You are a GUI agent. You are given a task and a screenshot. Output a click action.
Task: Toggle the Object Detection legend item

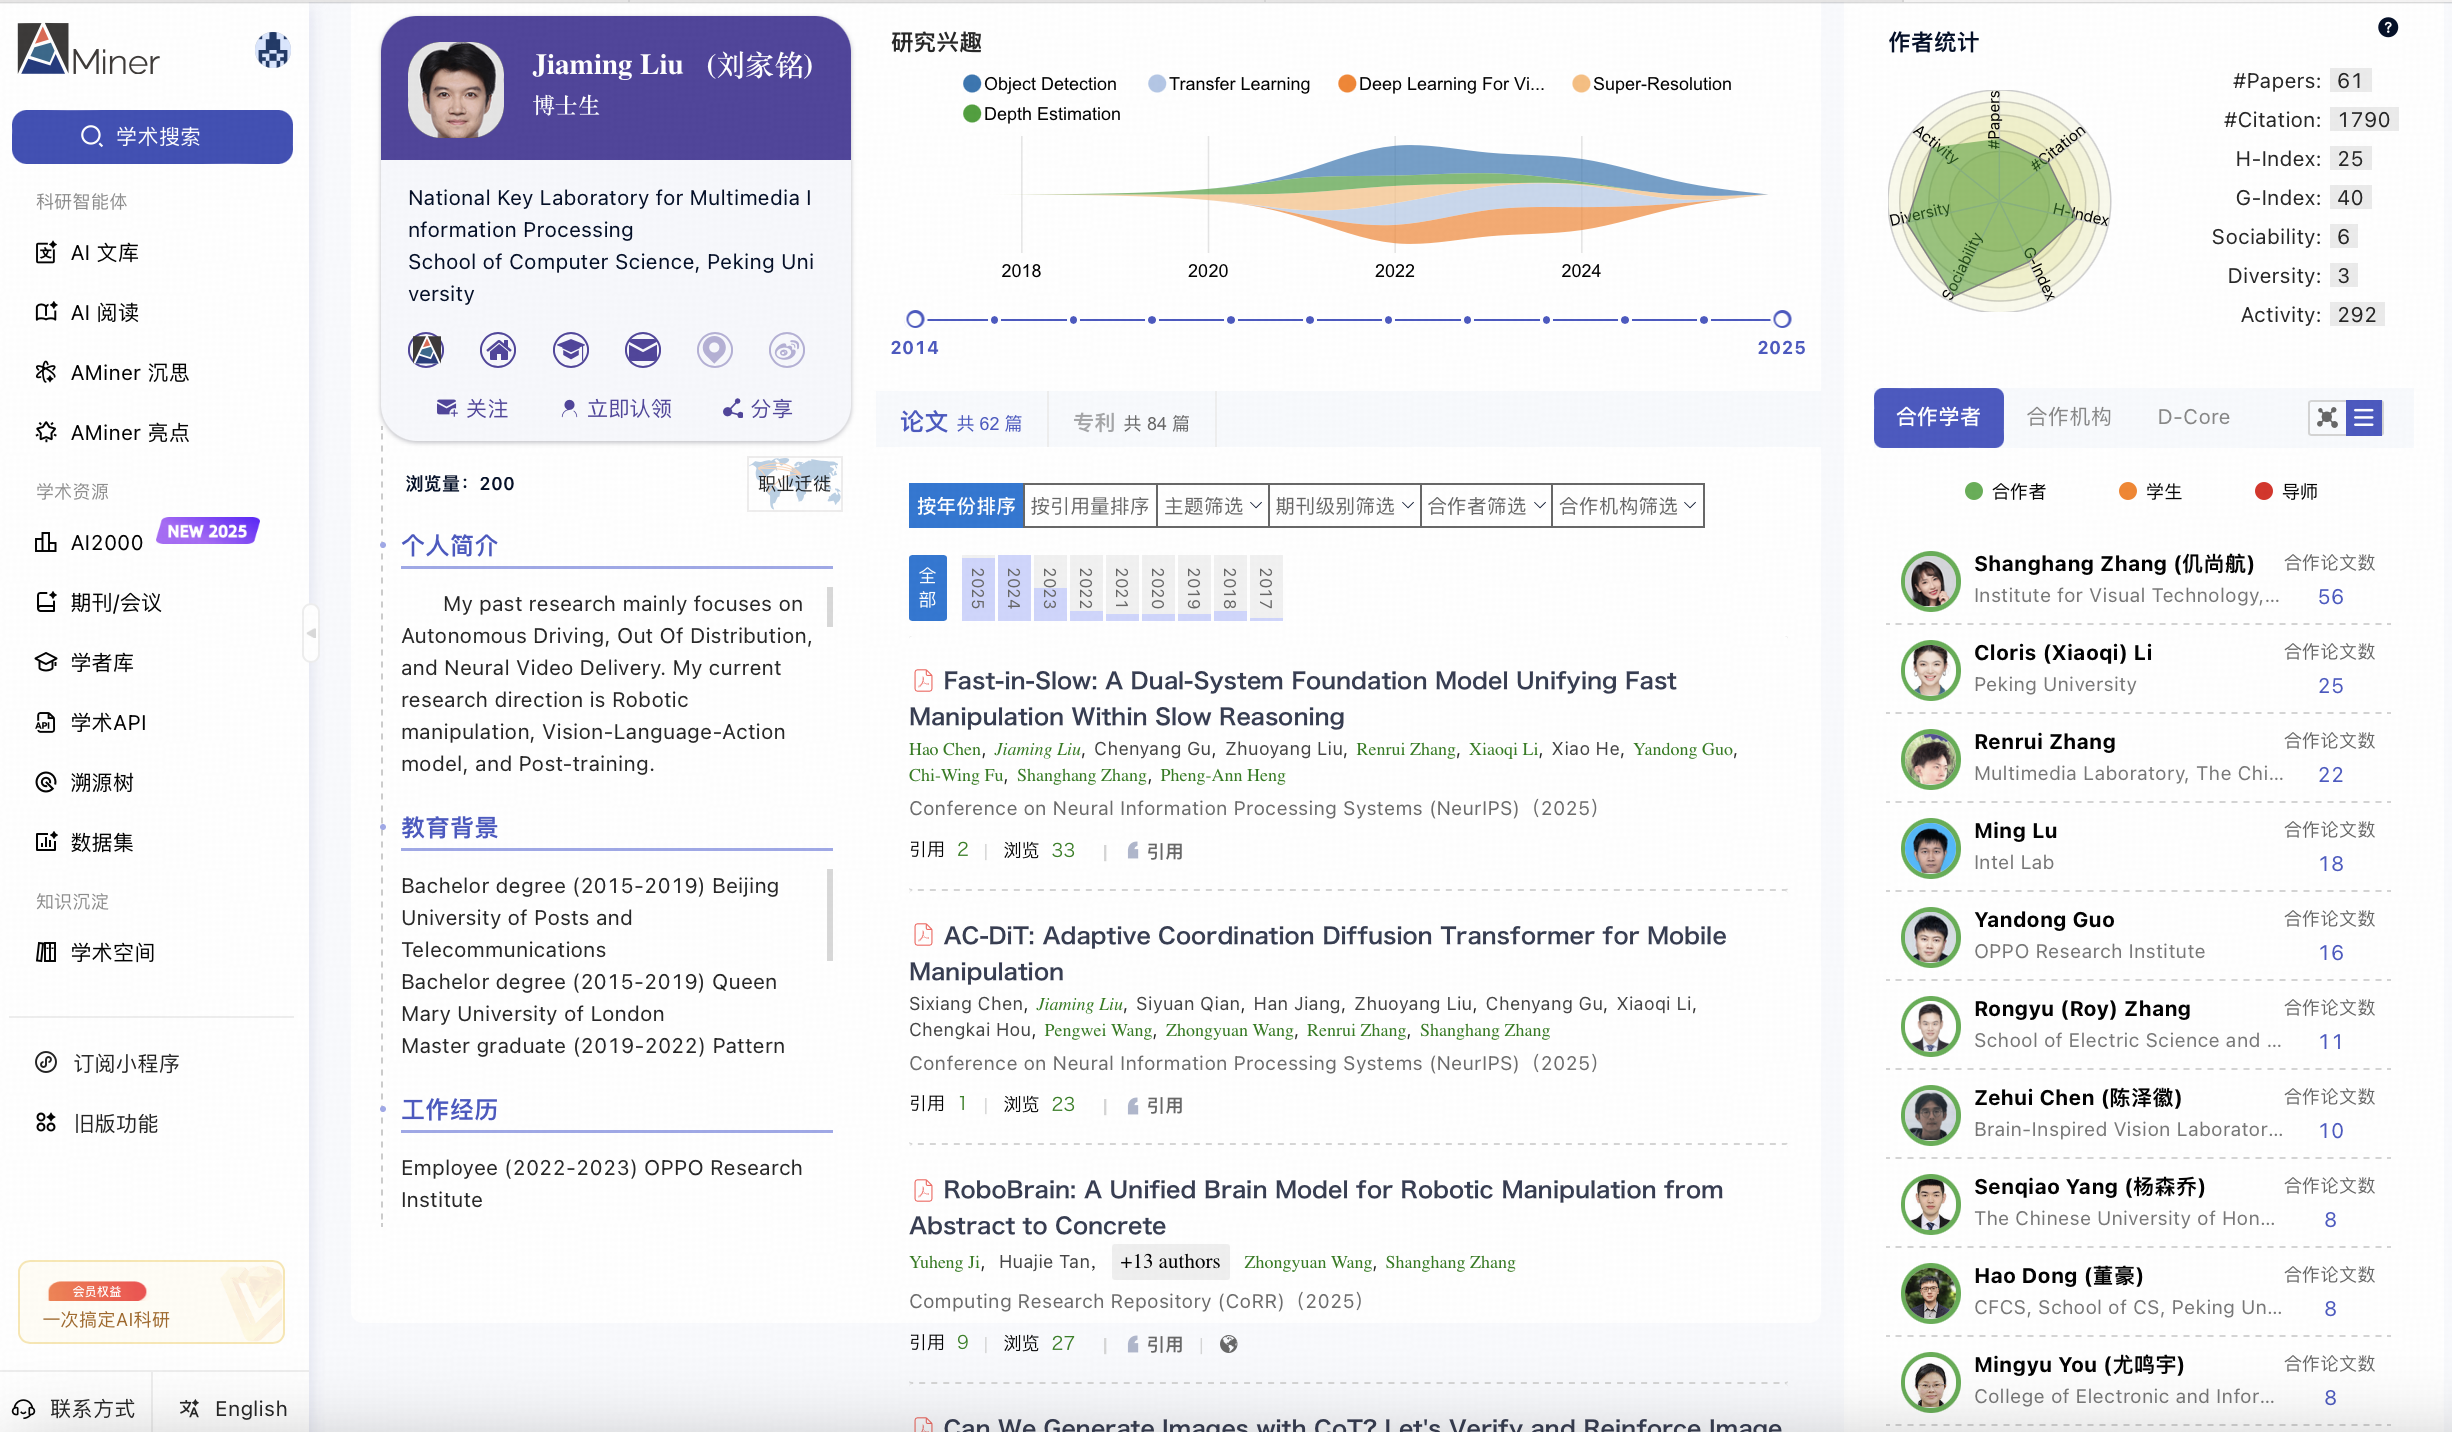coord(1040,84)
